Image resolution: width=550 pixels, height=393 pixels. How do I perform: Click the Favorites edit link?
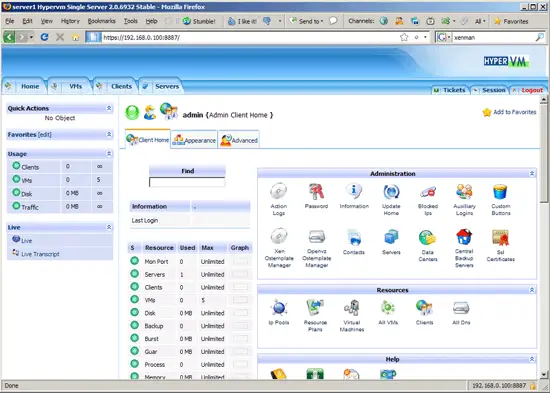(45, 134)
